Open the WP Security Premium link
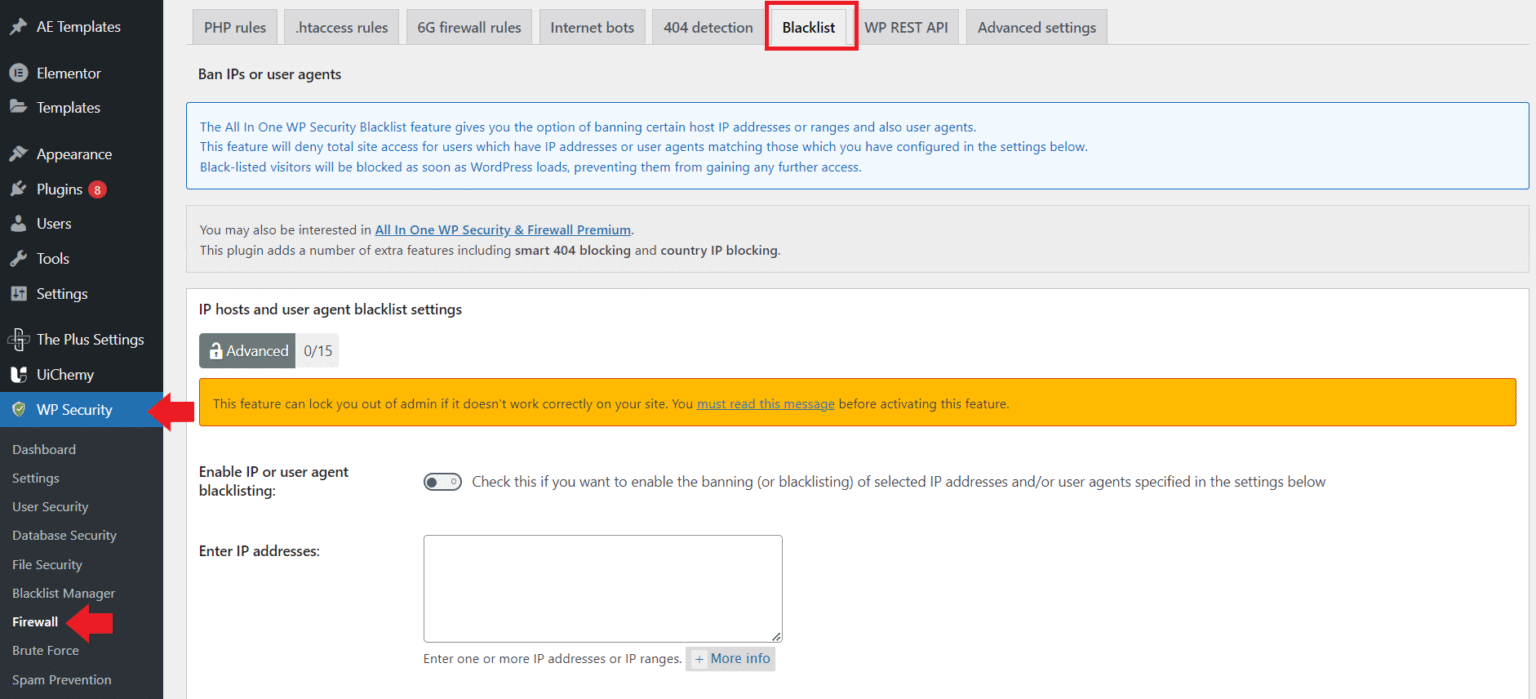This screenshot has height=699, width=1536. click(x=503, y=229)
